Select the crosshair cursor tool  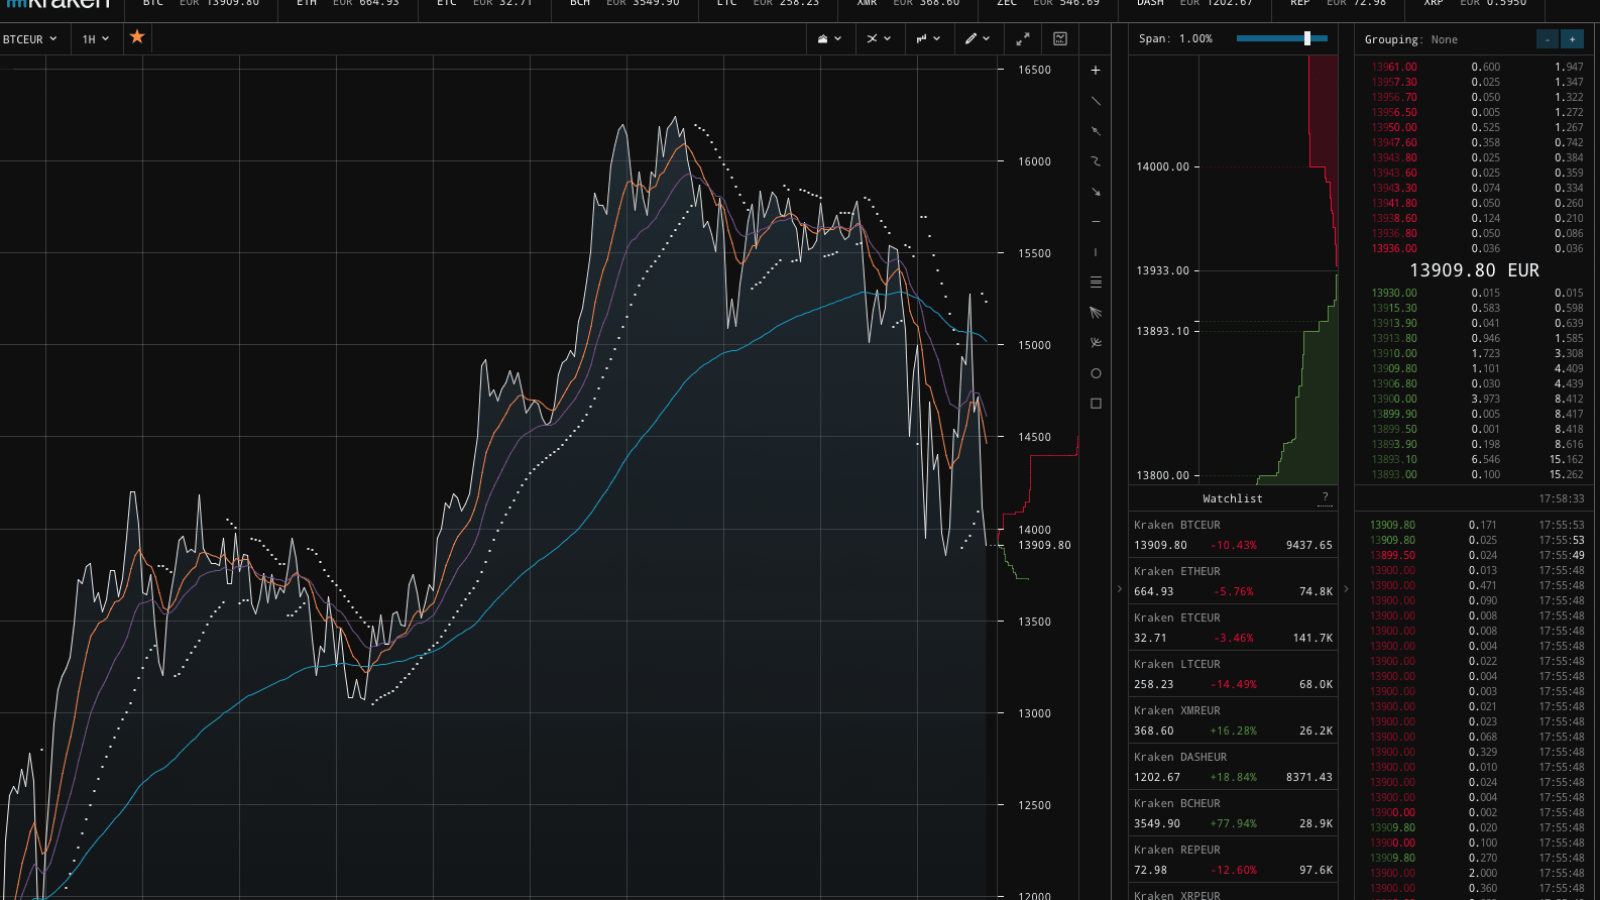point(1095,70)
